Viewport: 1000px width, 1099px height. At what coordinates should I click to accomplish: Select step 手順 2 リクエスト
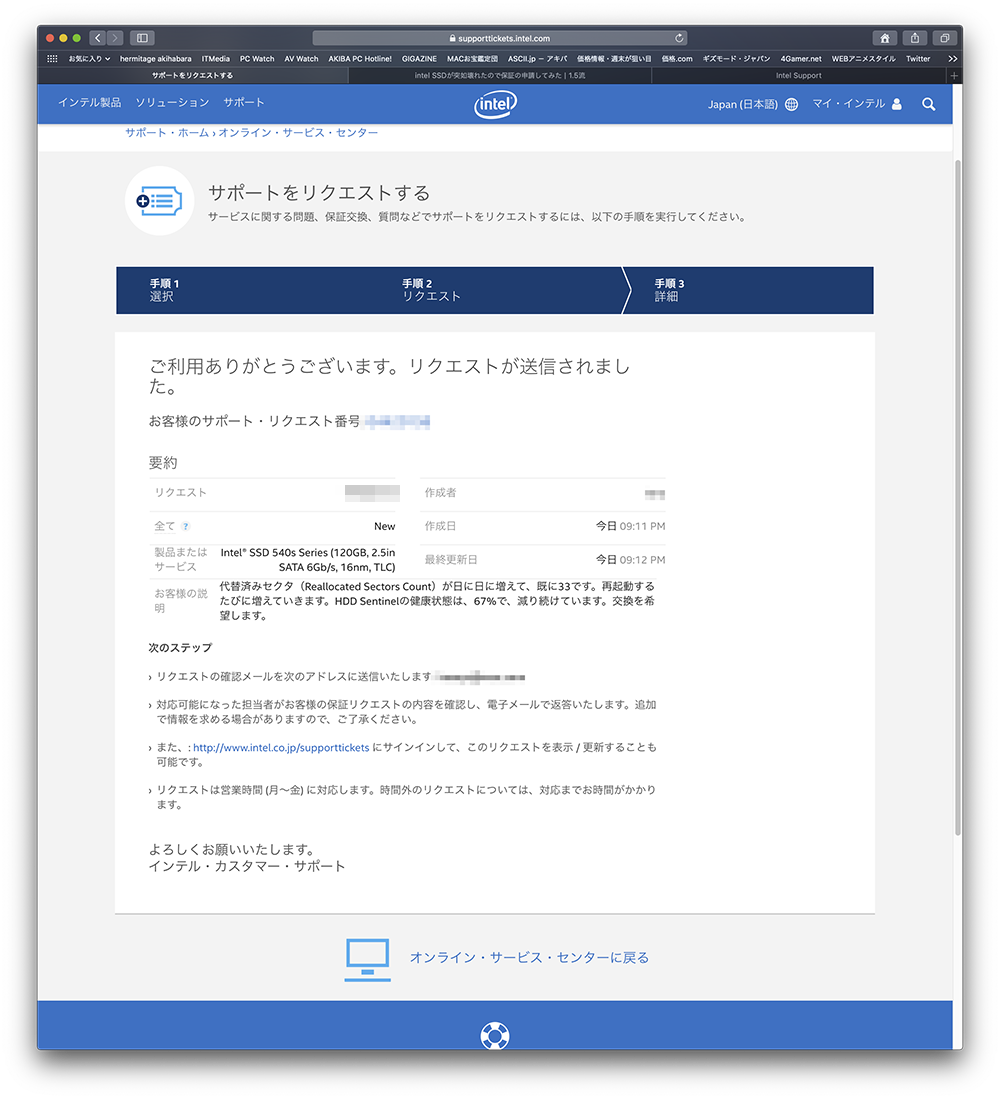pos(432,290)
